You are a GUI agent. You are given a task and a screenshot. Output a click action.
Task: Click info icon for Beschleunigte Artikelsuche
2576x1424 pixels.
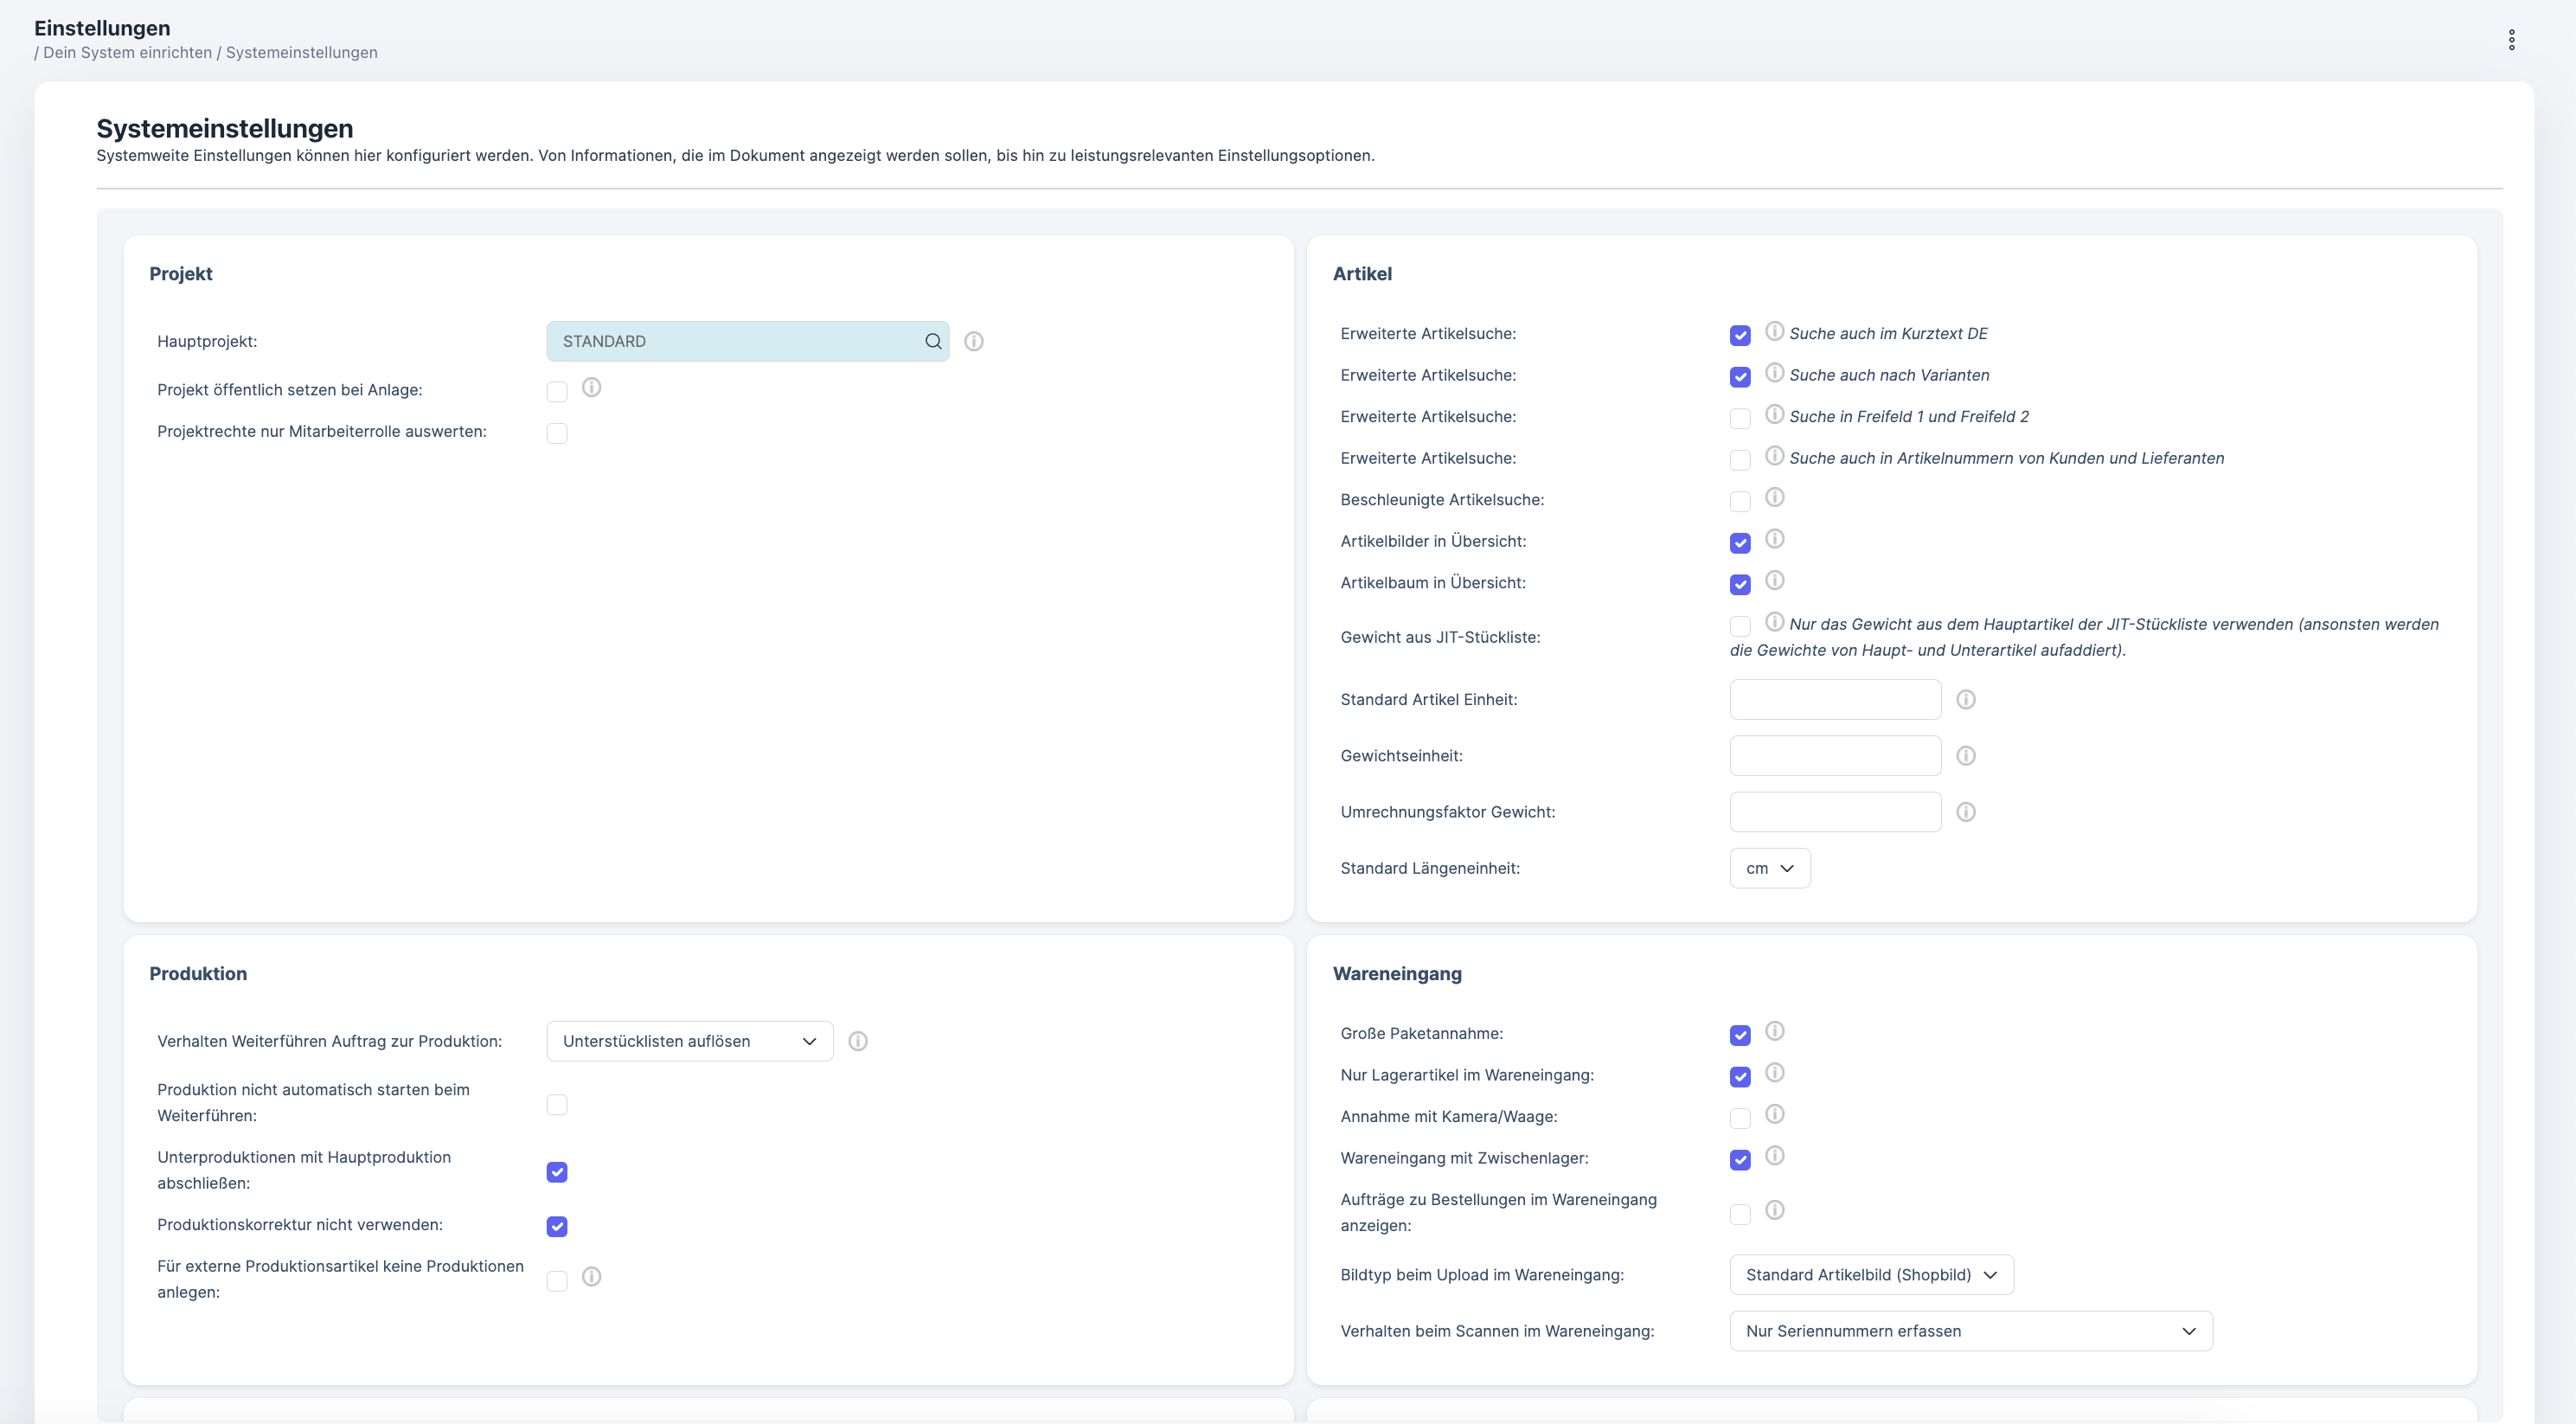(x=1774, y=497)
